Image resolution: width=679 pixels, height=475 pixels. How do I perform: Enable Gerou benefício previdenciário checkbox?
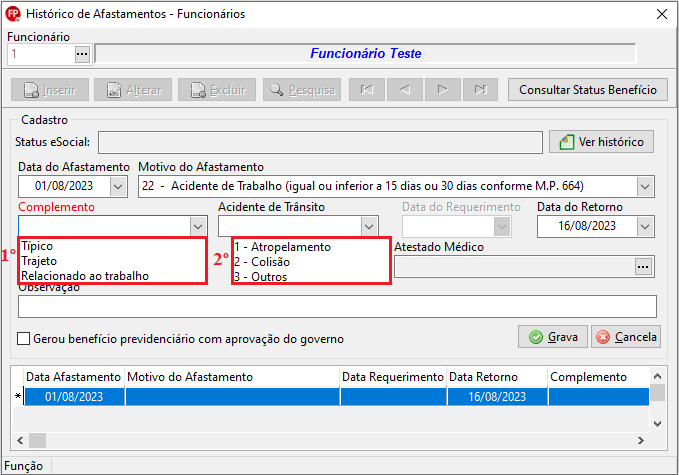click(x=24, y=339)
